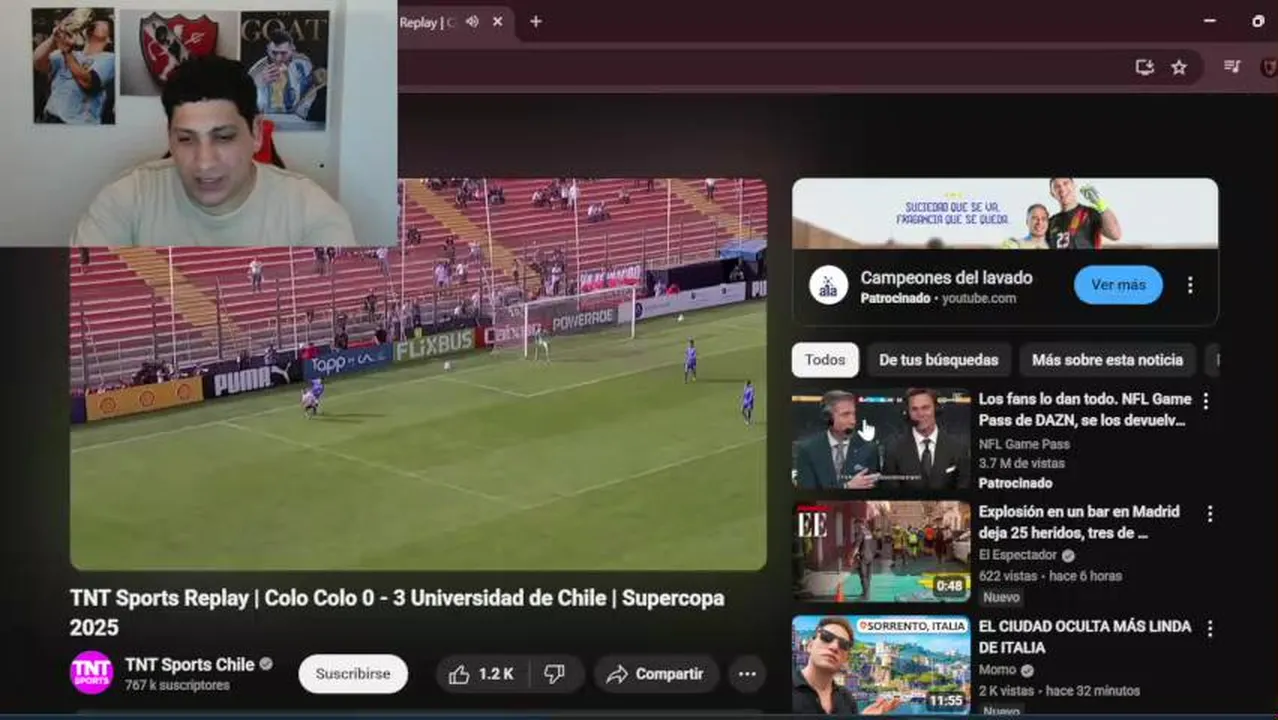Viewport: 1278px width, 720px height.
Task: Click the Patrocinado label under NFL video
Action: (x=1015, y=483)
